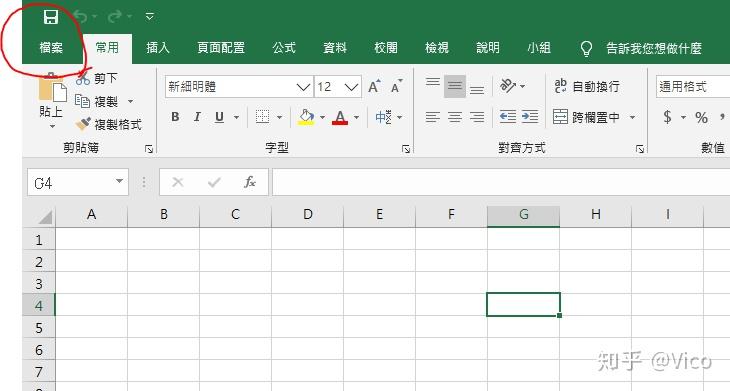Click Decrease Font Size icon
This screenshot has width=730, height=391.
[396, 87]
